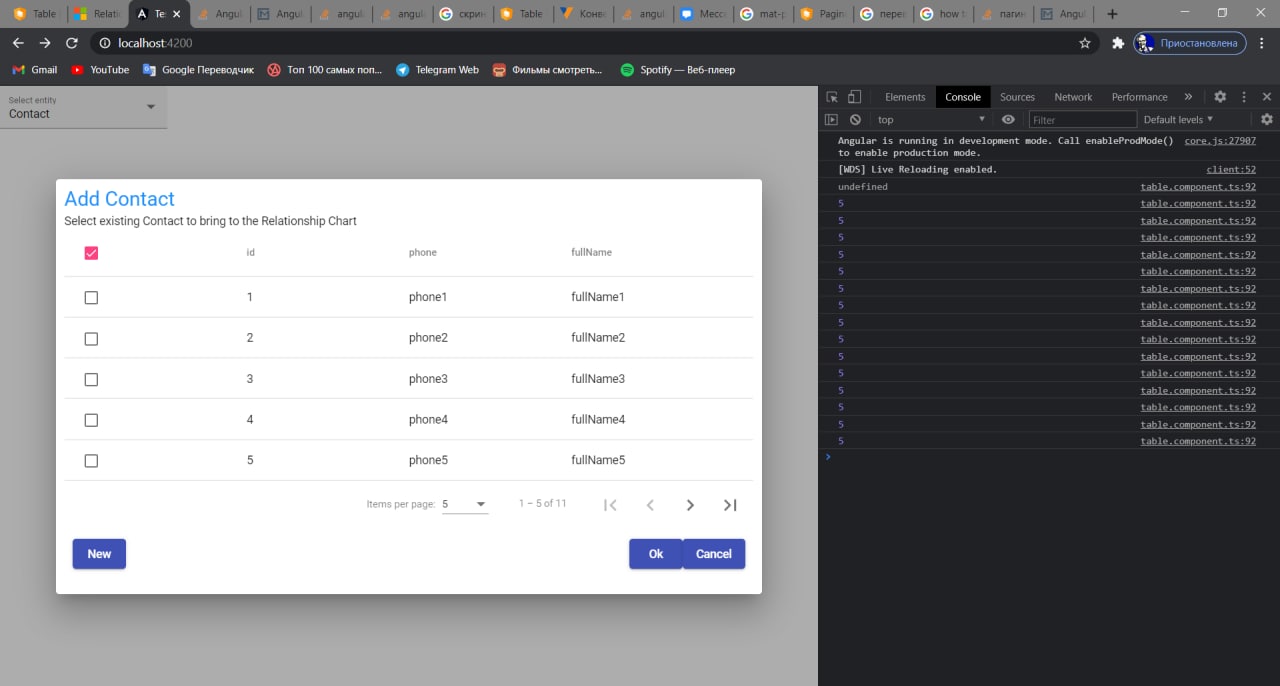Screen dimensions: 1280x686
Task: Toggle the select-all header checkbox
Action: [91, 253]
